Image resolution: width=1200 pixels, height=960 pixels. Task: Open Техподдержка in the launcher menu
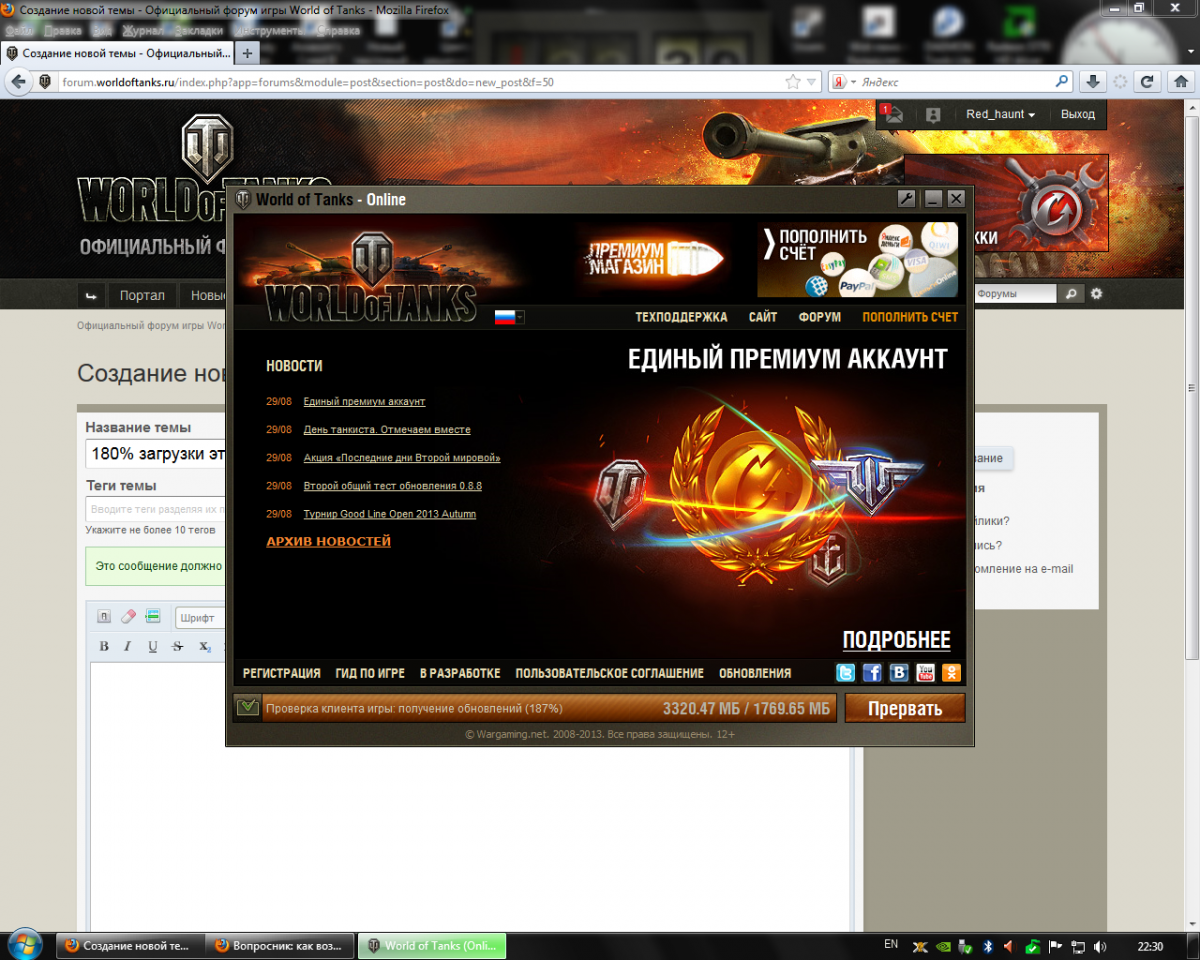click(x=682, y=317)
